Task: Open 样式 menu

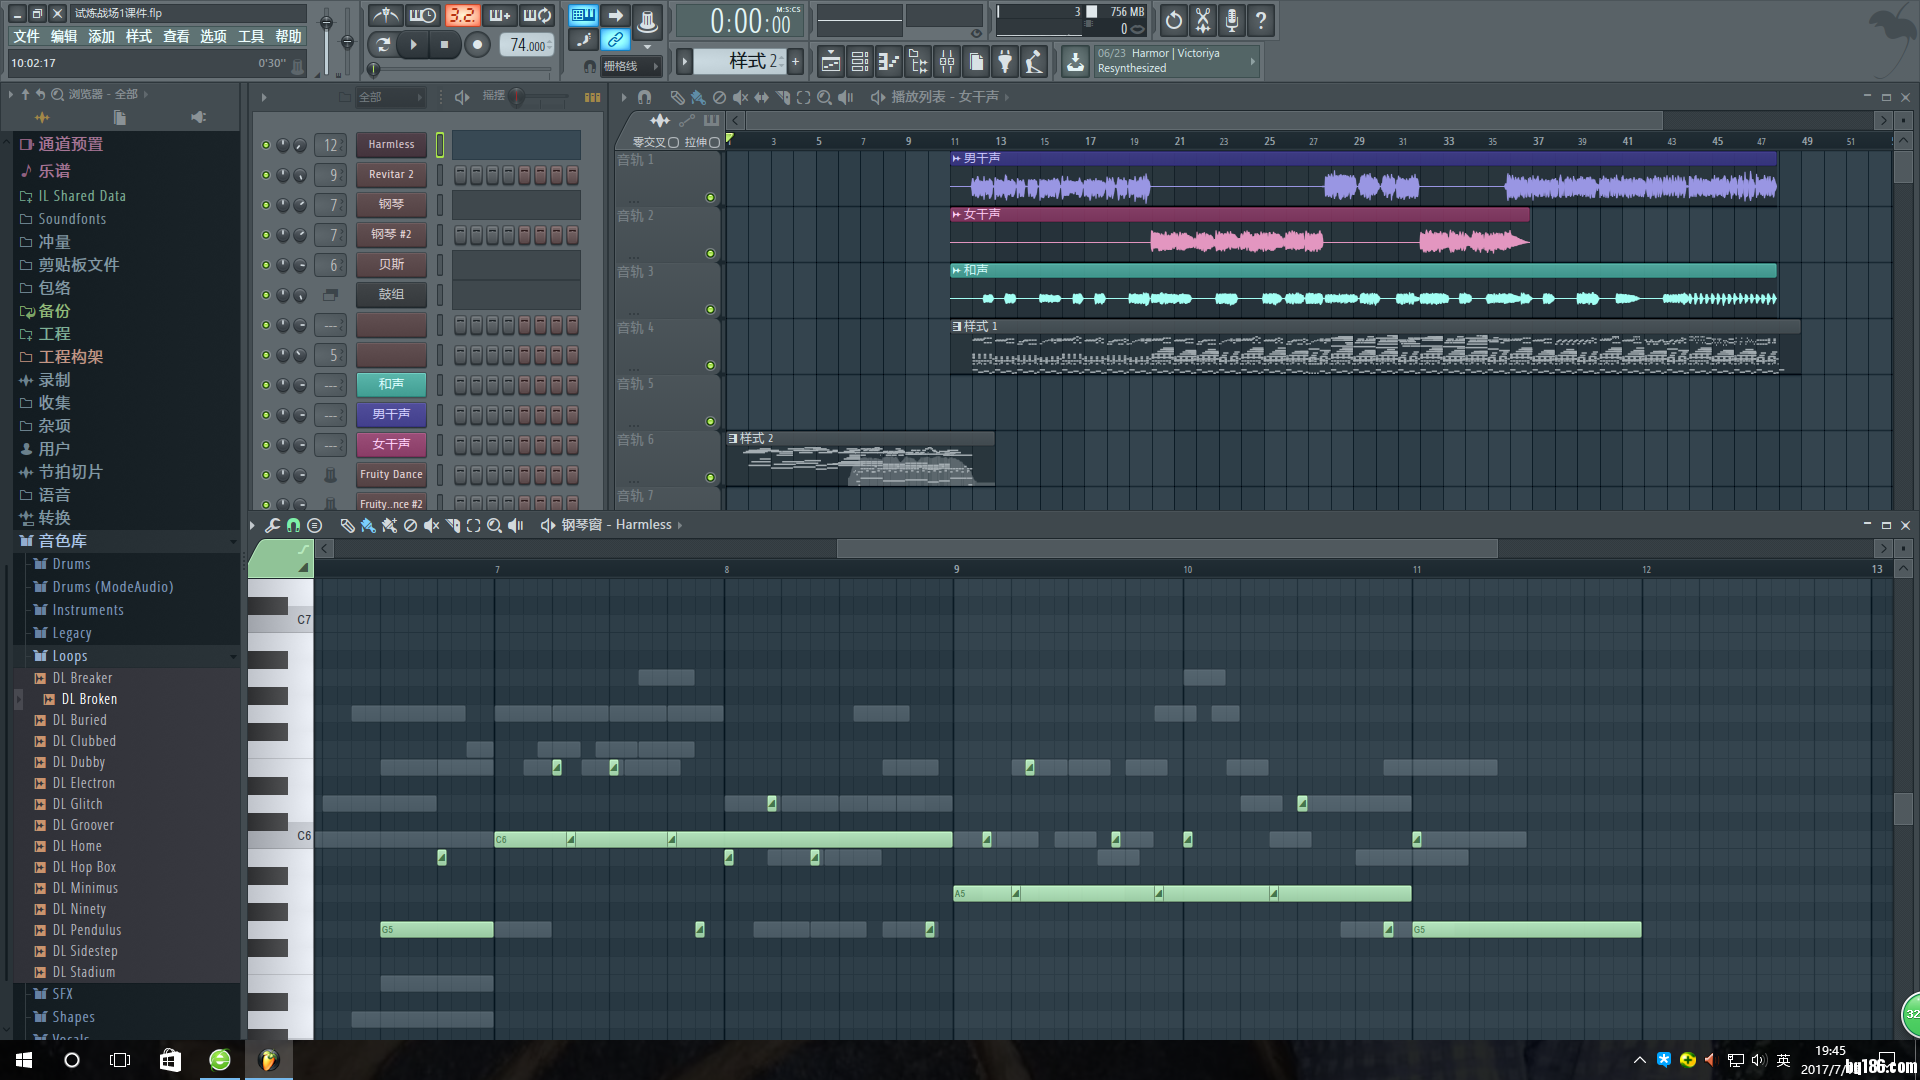Action: pyautogui.click(x=138, y=37)
